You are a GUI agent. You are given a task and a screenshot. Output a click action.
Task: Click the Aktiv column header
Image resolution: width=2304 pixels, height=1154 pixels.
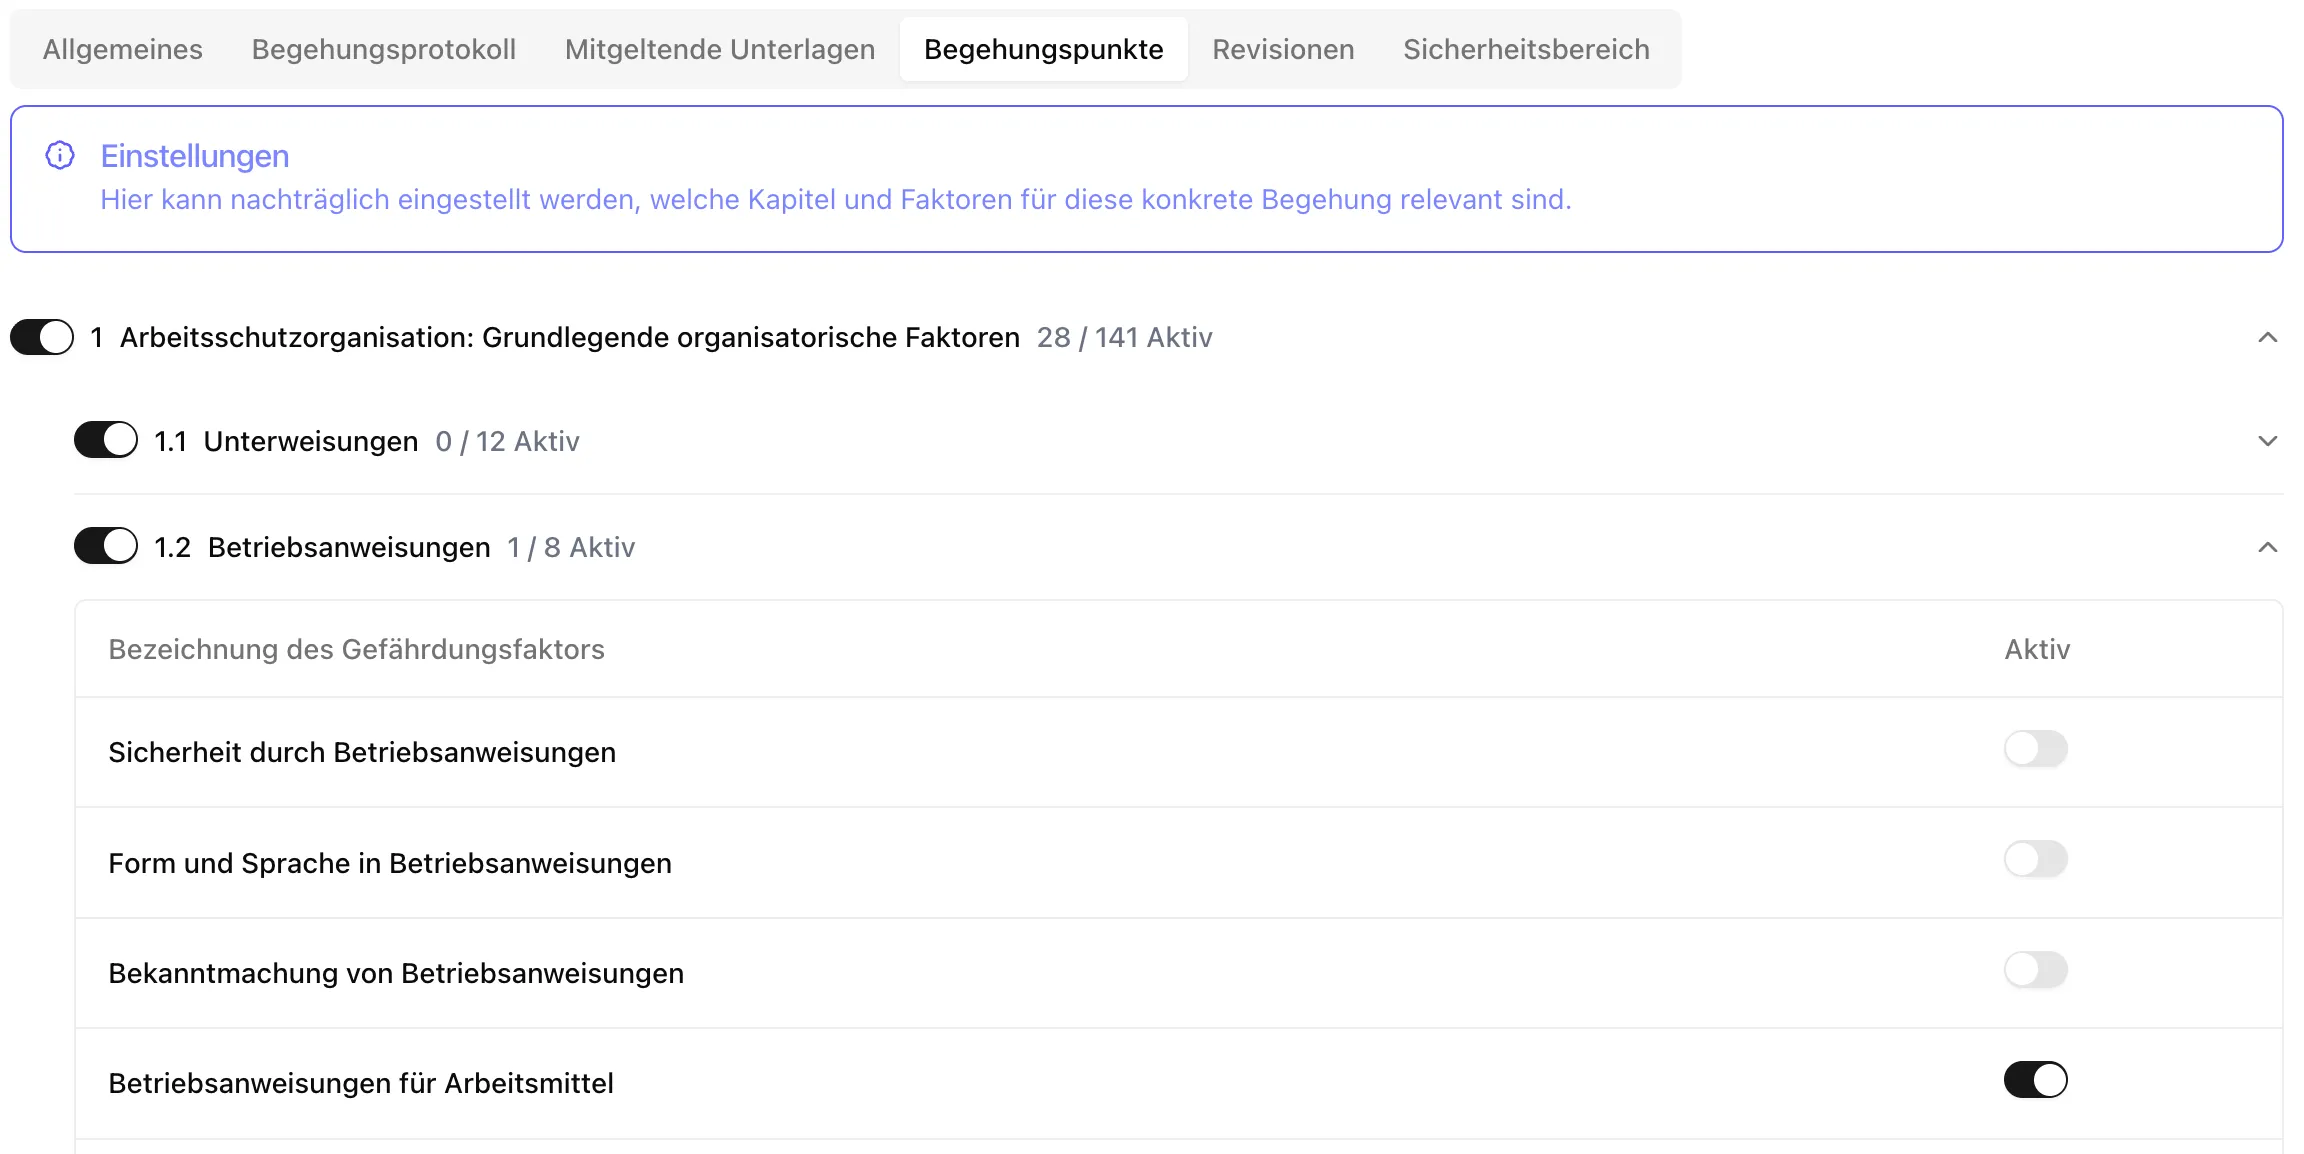point(2037,650)
